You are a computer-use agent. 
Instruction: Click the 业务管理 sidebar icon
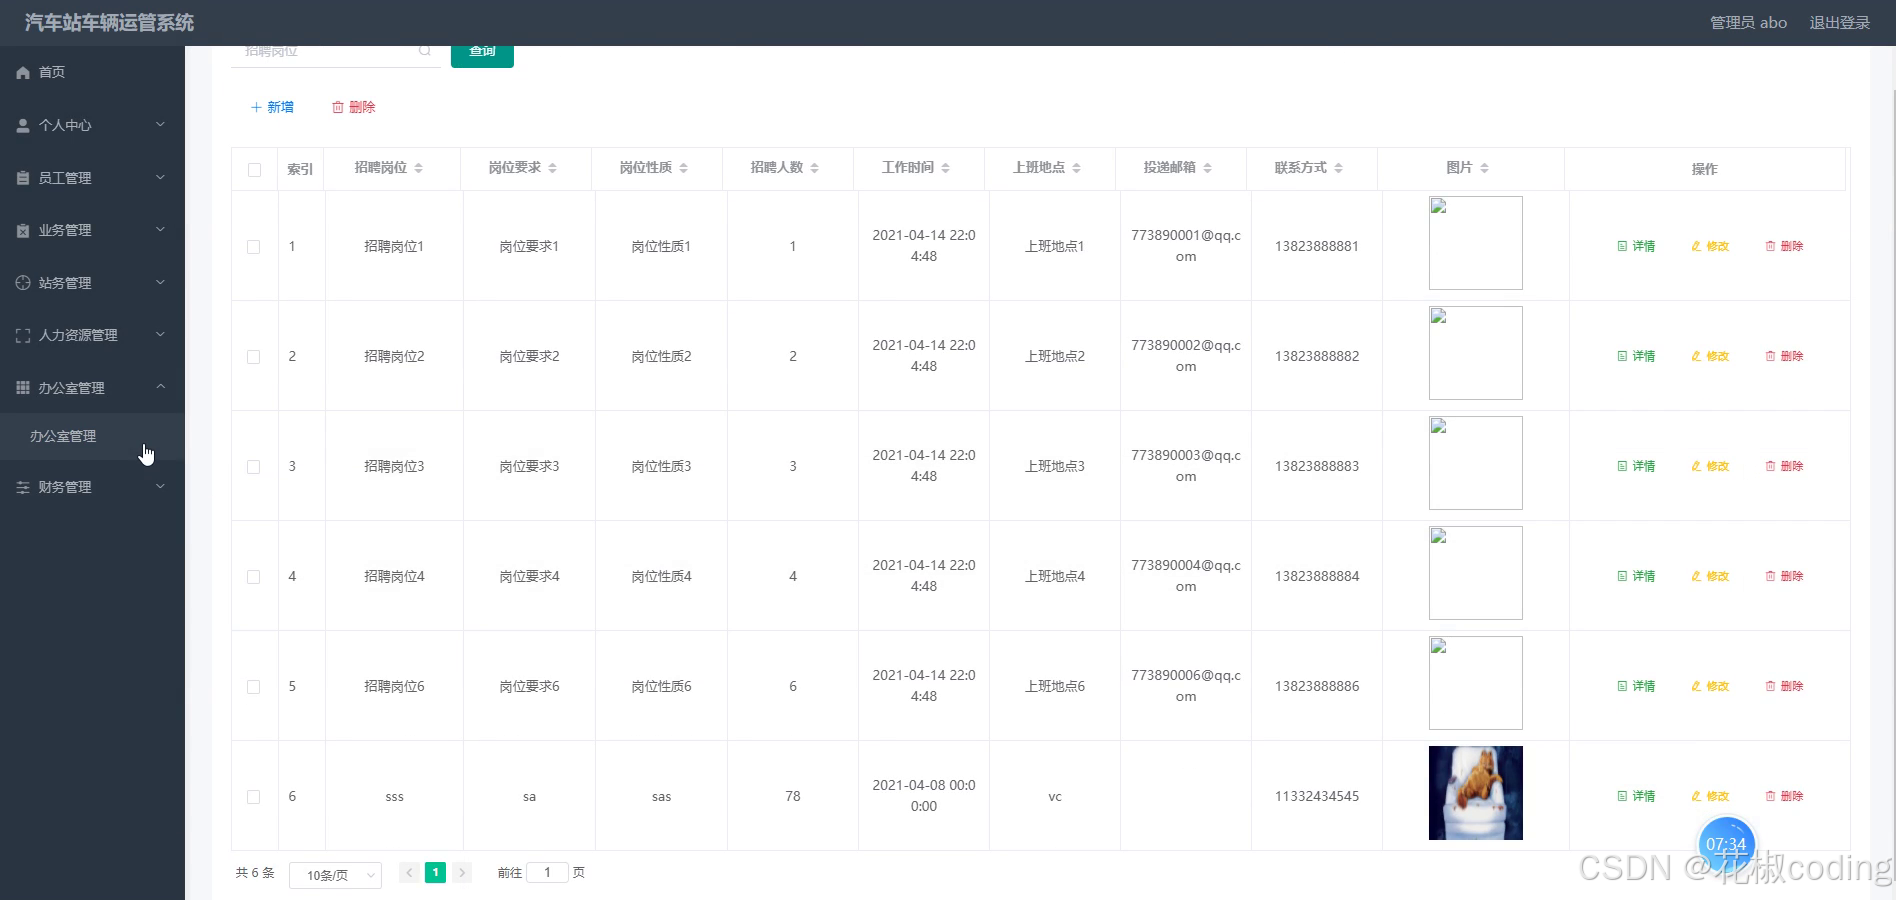click(23, 230)
